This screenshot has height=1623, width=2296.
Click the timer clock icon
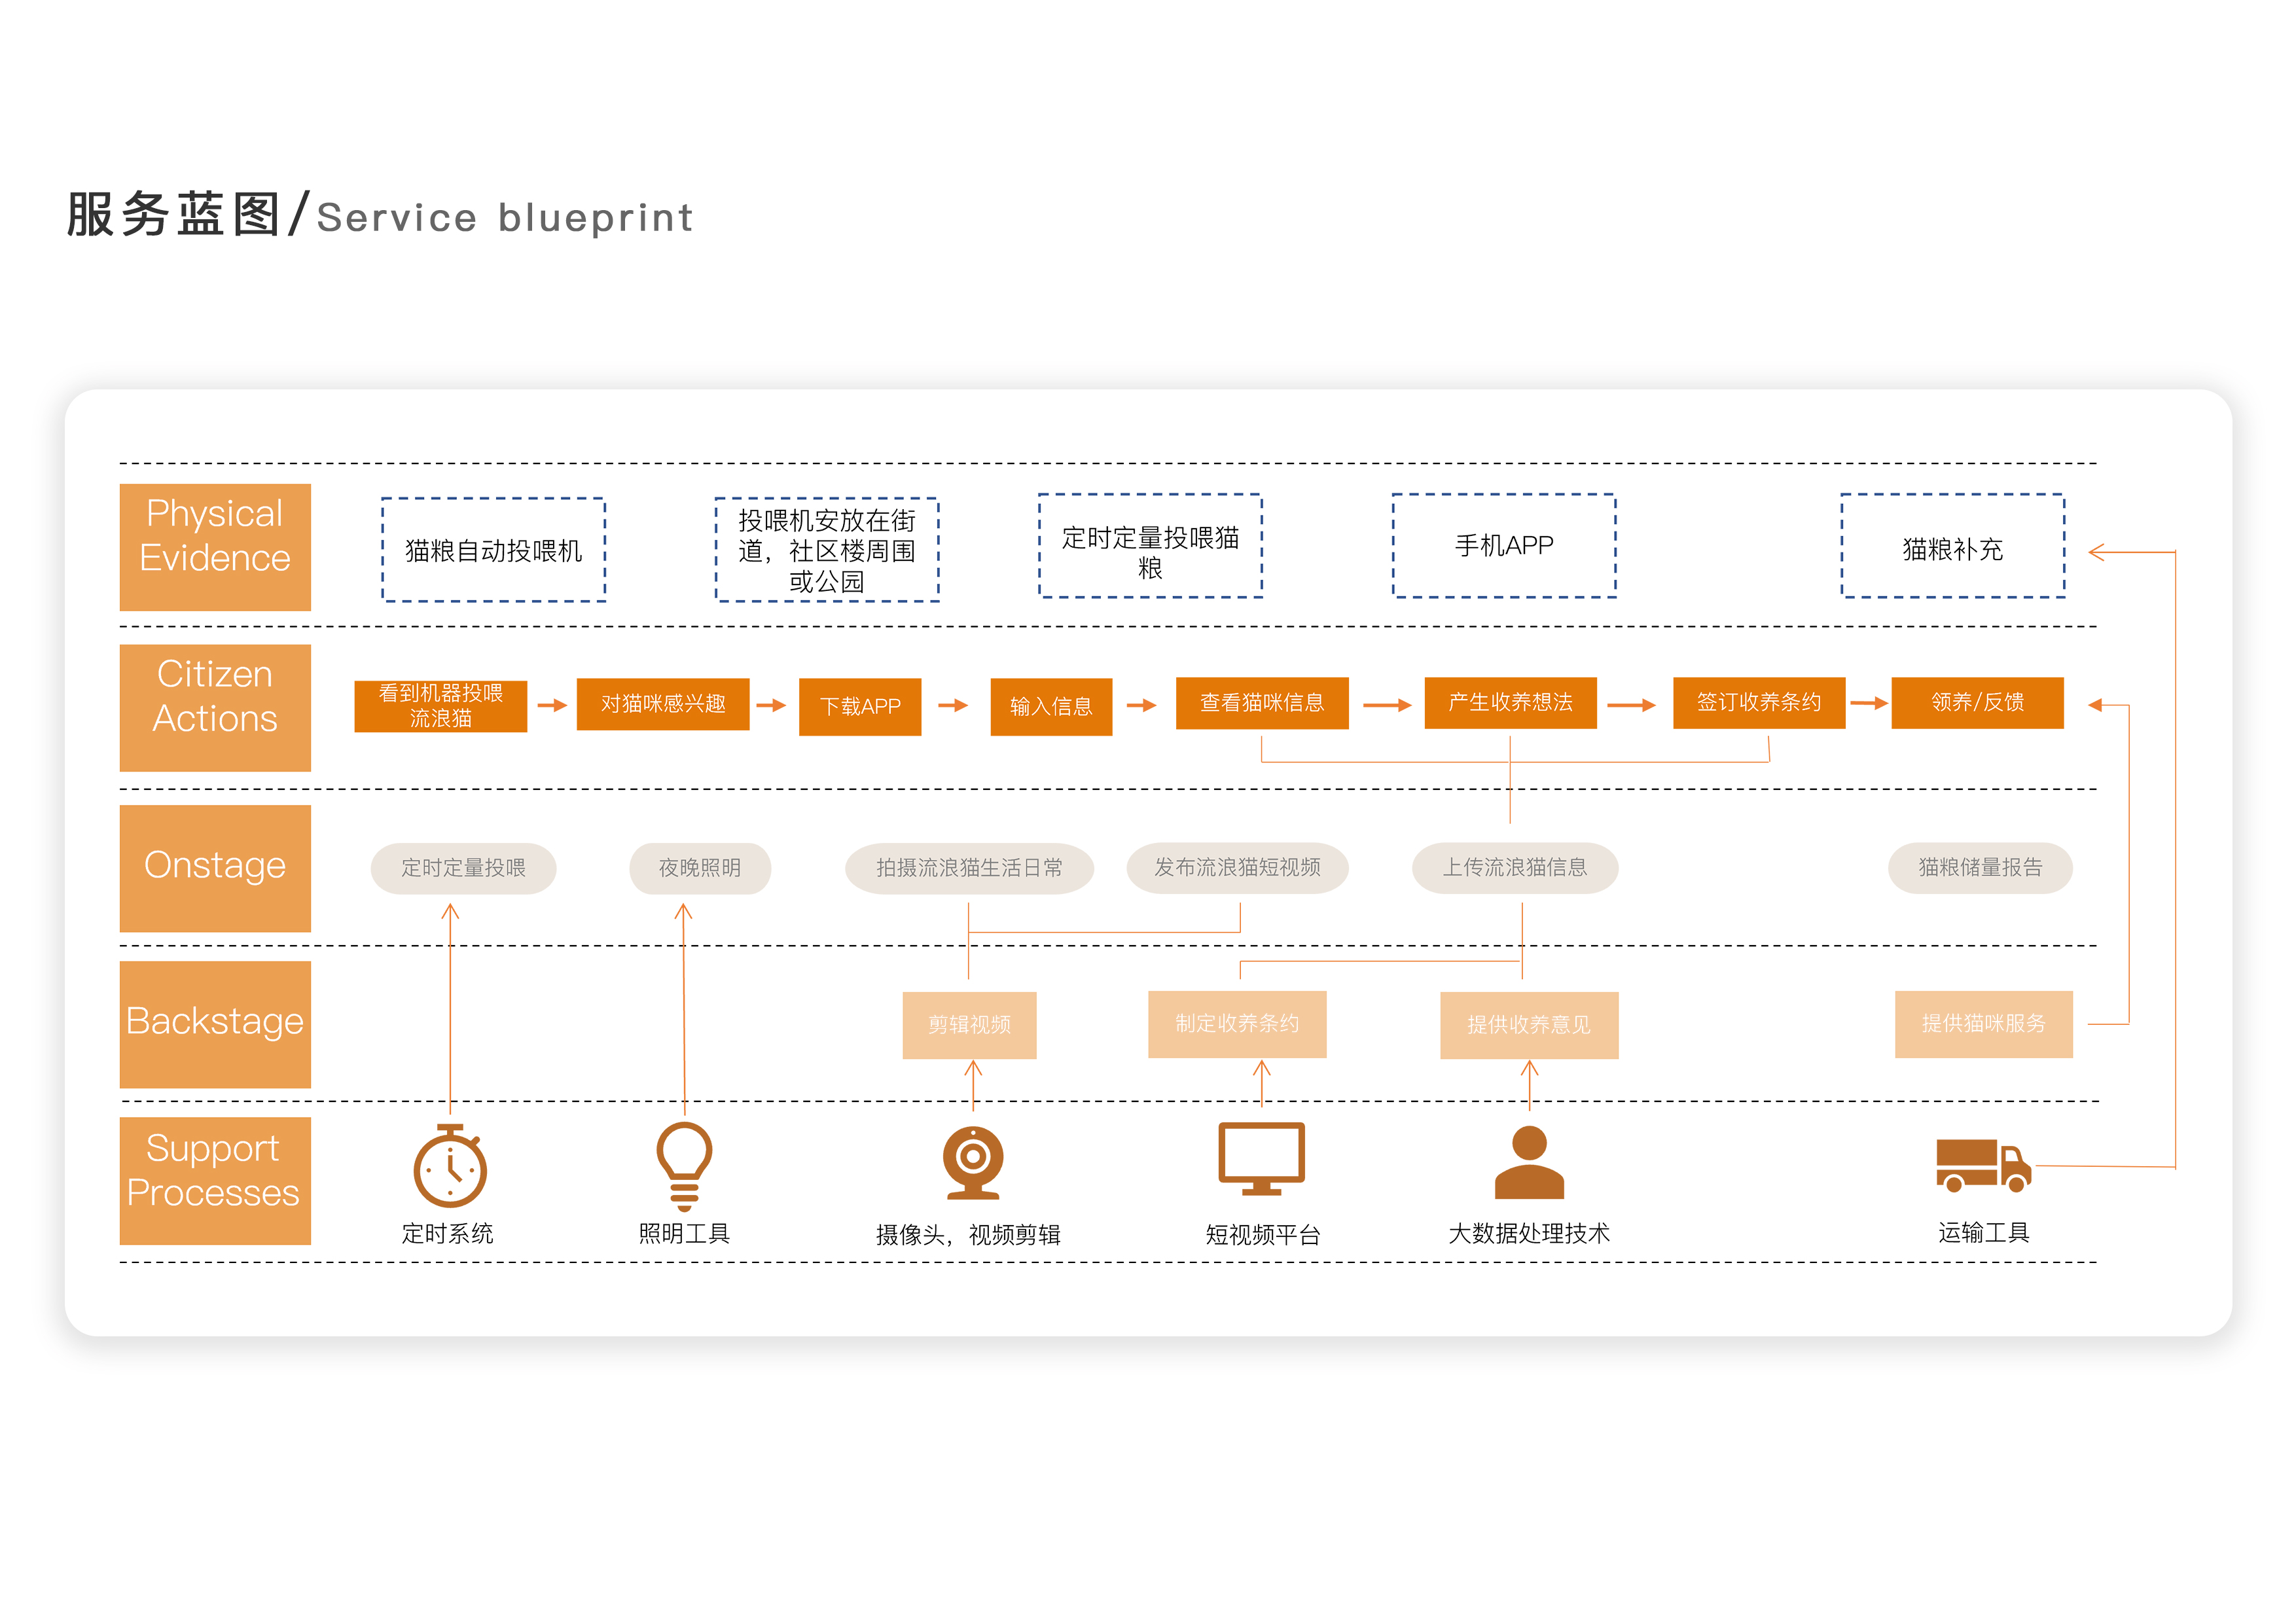coord(450,1167)
